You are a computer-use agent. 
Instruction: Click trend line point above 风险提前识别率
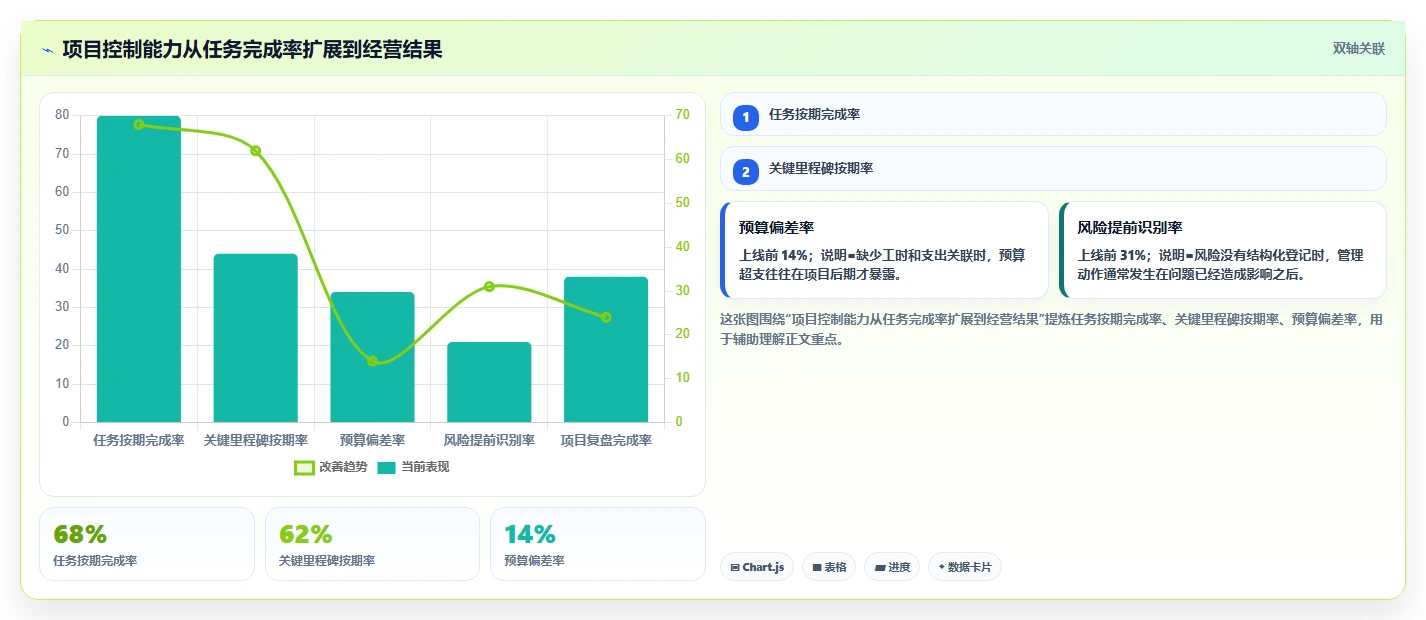click(489, 286)
